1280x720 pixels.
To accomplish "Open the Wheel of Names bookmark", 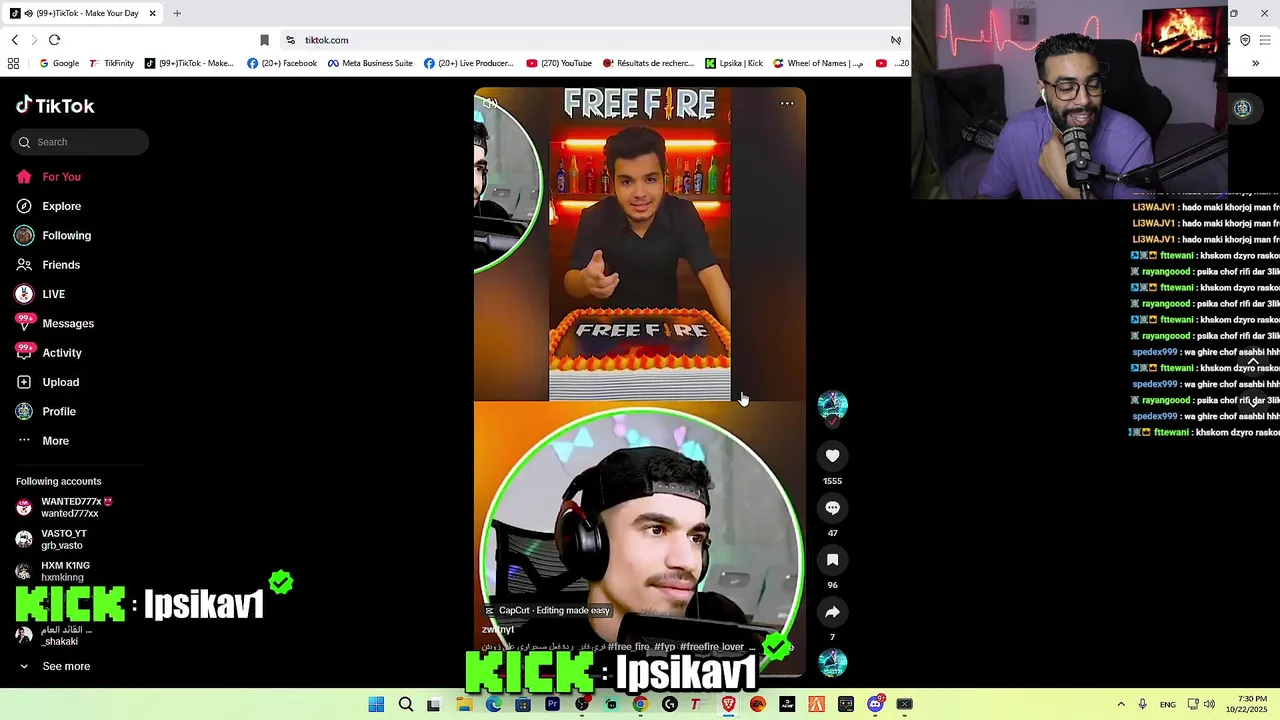I will [816, 63].
